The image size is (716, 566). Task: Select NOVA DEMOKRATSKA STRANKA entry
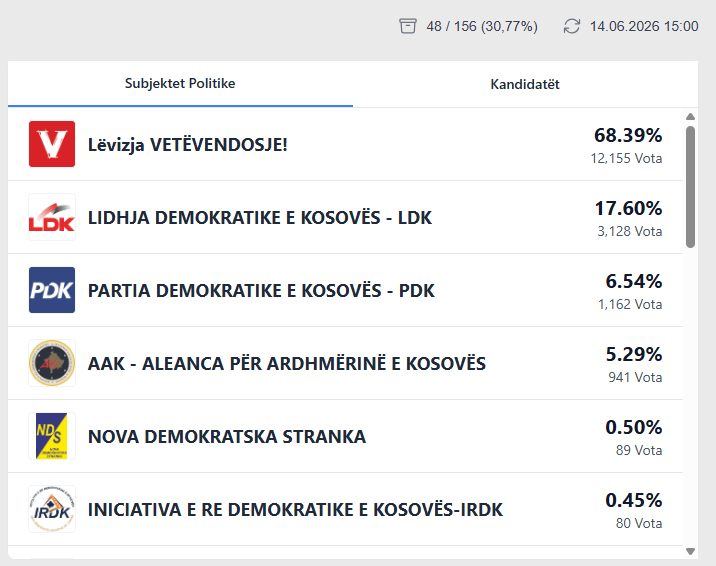pos(346,436)
